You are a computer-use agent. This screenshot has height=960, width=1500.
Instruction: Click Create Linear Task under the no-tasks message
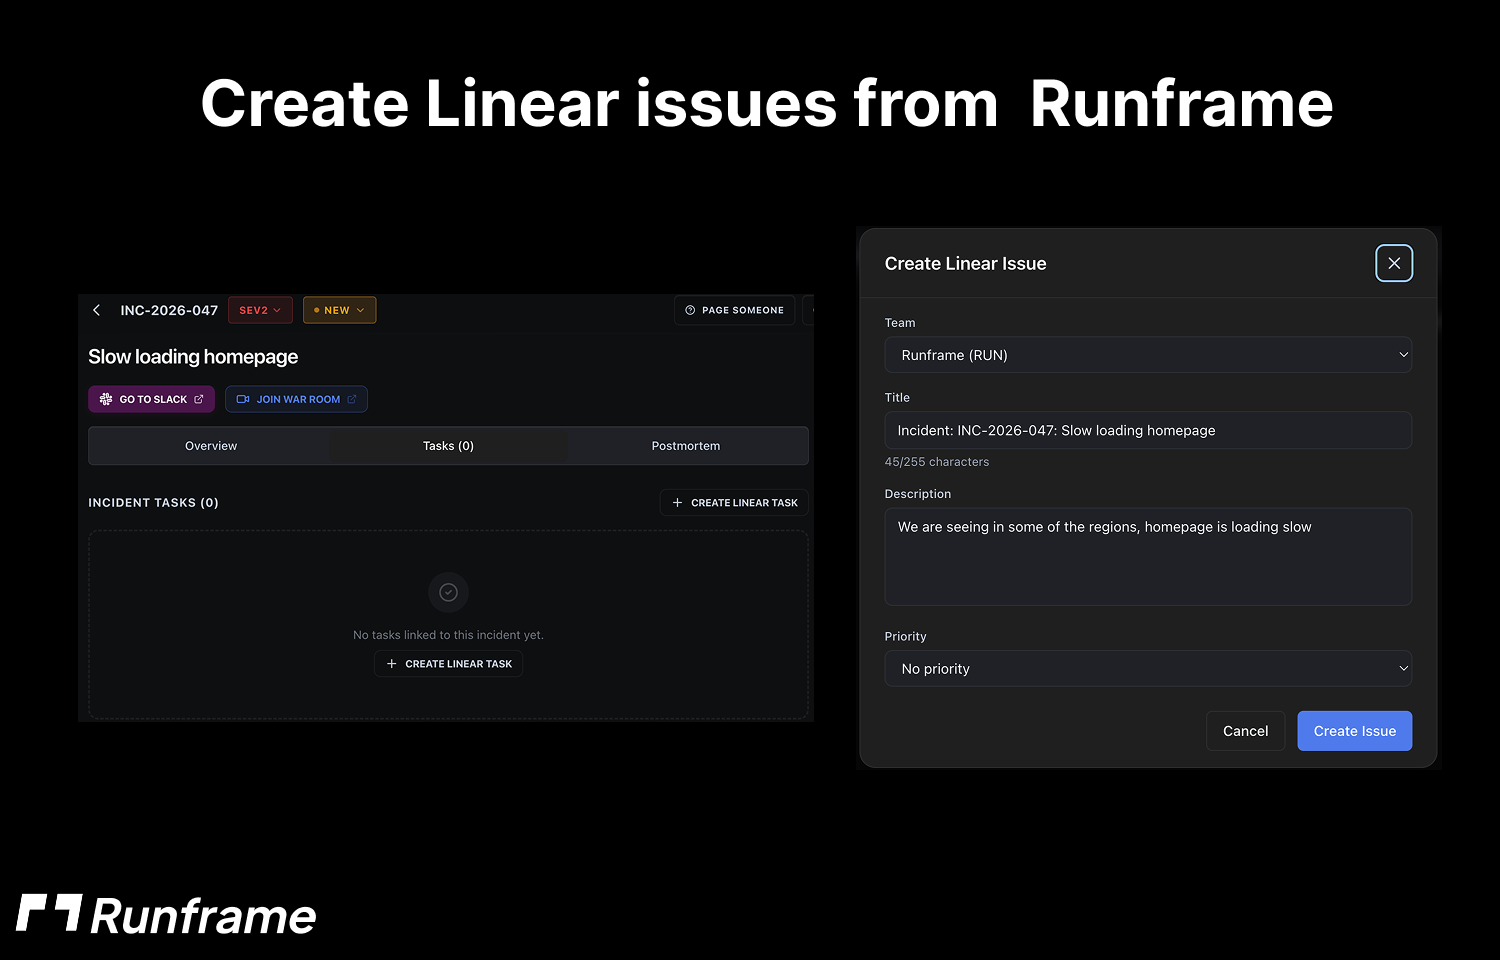pos(448,664)
